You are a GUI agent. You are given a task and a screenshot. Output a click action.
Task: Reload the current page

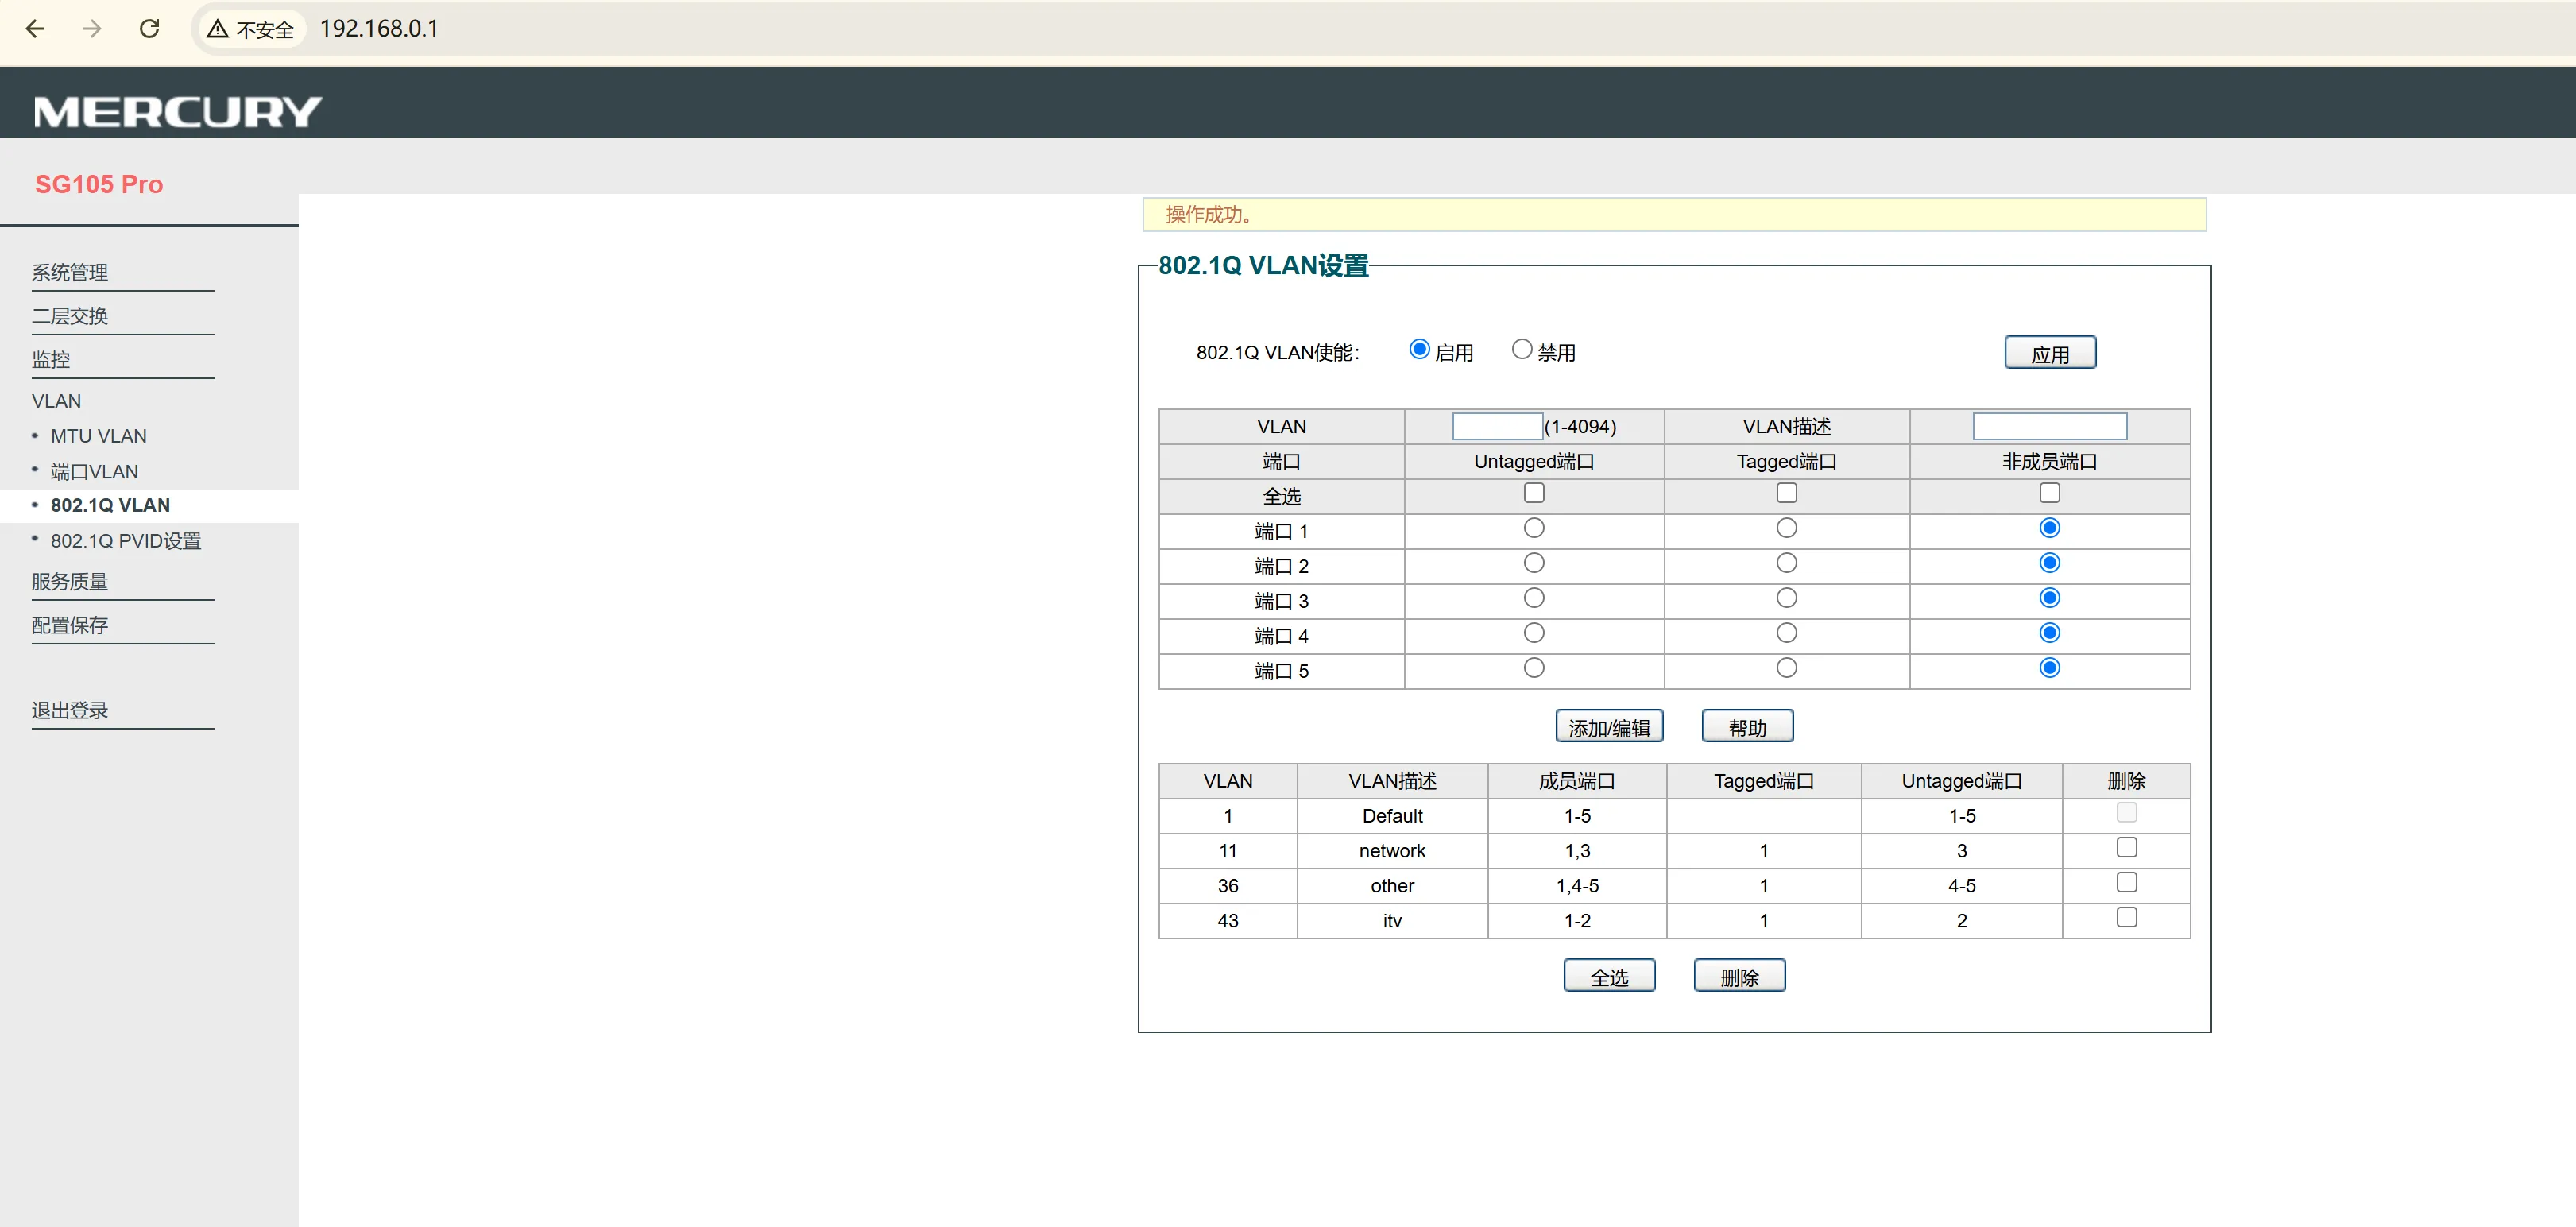[150, 29]
